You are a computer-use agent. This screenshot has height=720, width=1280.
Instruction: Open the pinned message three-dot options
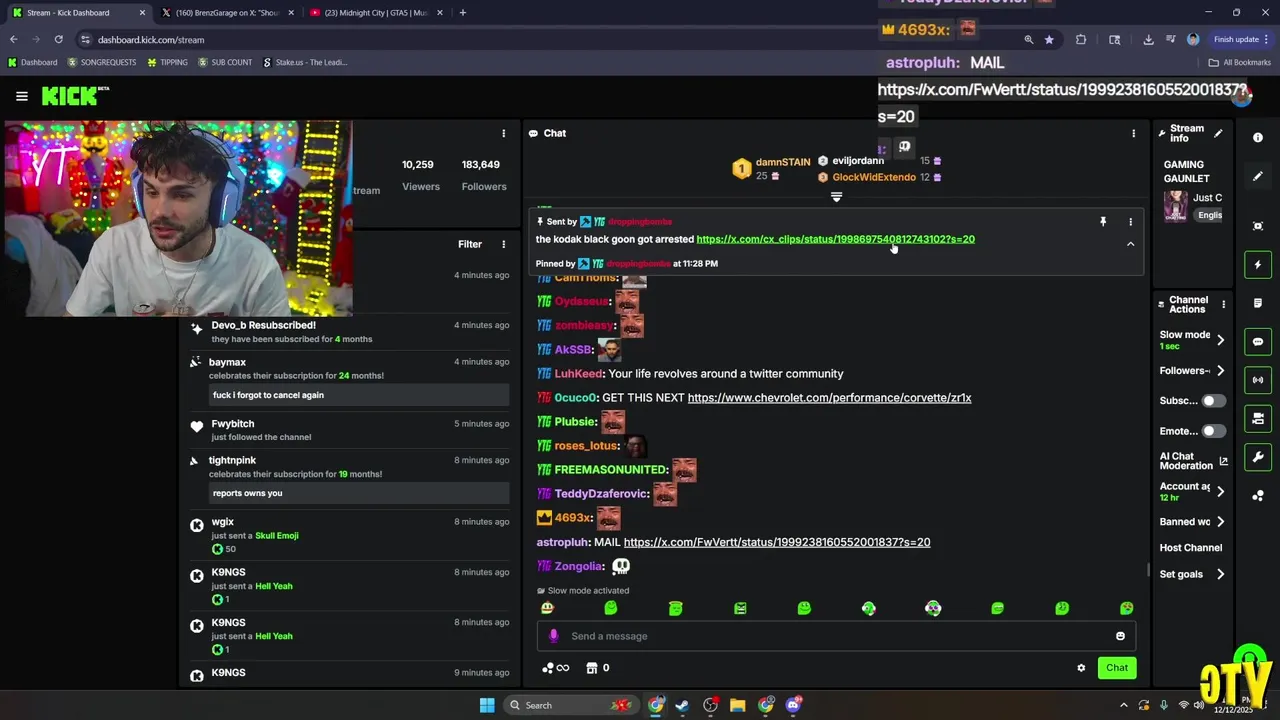pyautogui.click(x=1131, y=222)
